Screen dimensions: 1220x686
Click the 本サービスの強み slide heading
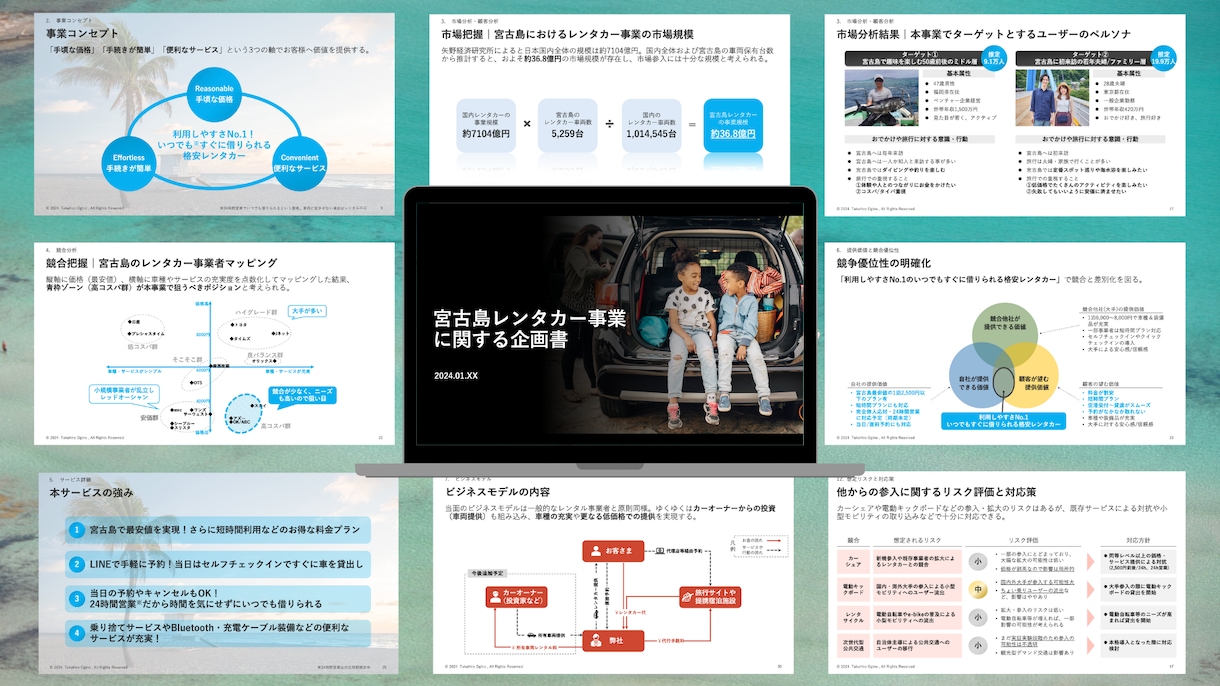pos(90,493)
